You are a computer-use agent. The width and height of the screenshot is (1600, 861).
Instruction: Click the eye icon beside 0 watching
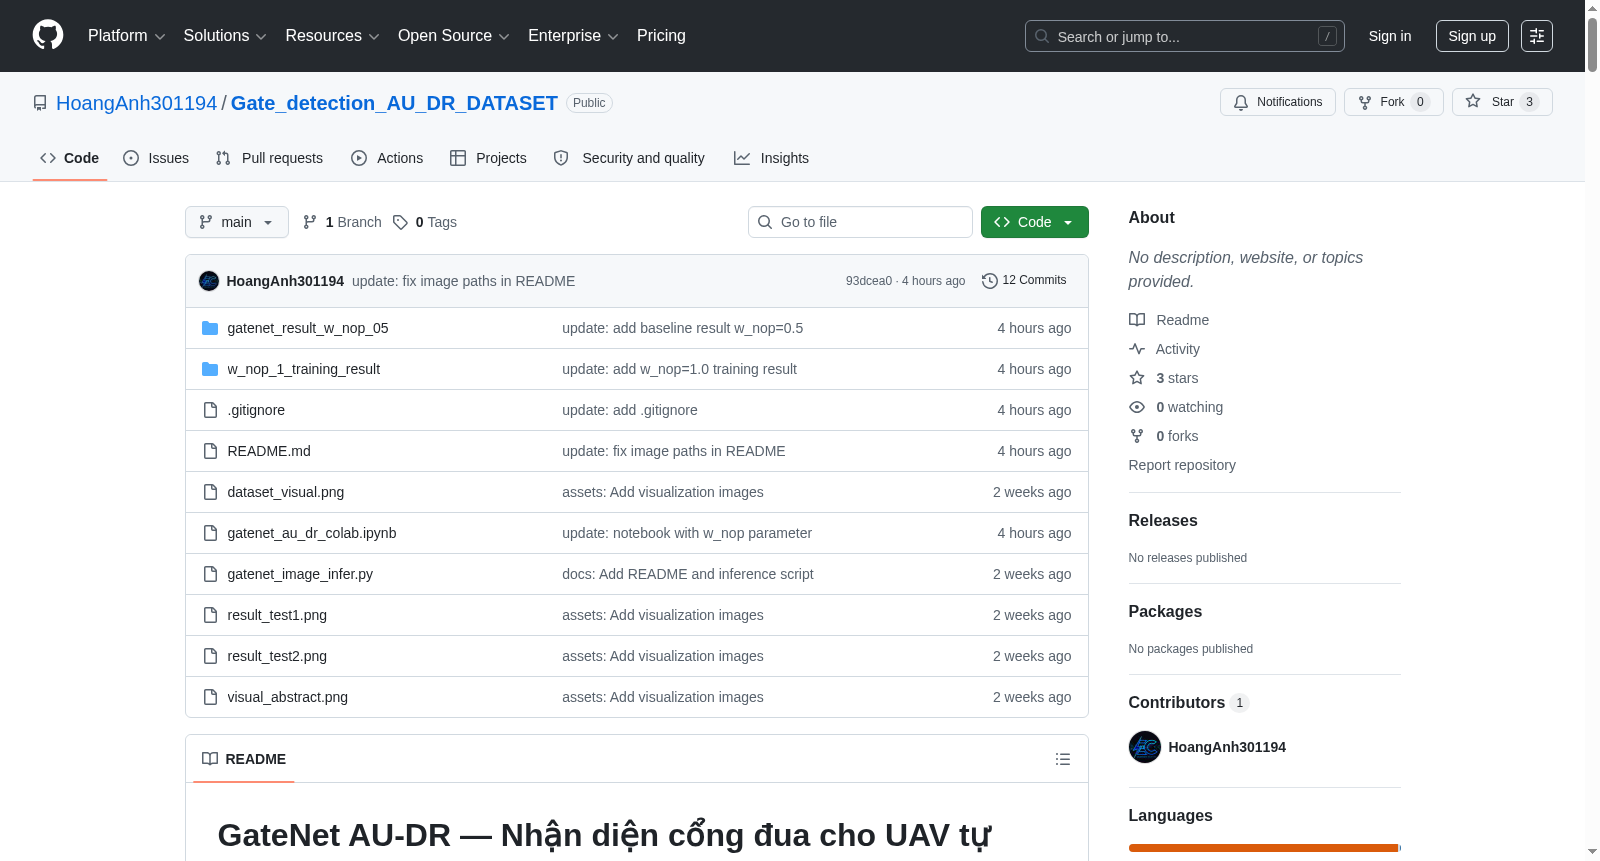pyautogui.click(x=1137, y=407)
